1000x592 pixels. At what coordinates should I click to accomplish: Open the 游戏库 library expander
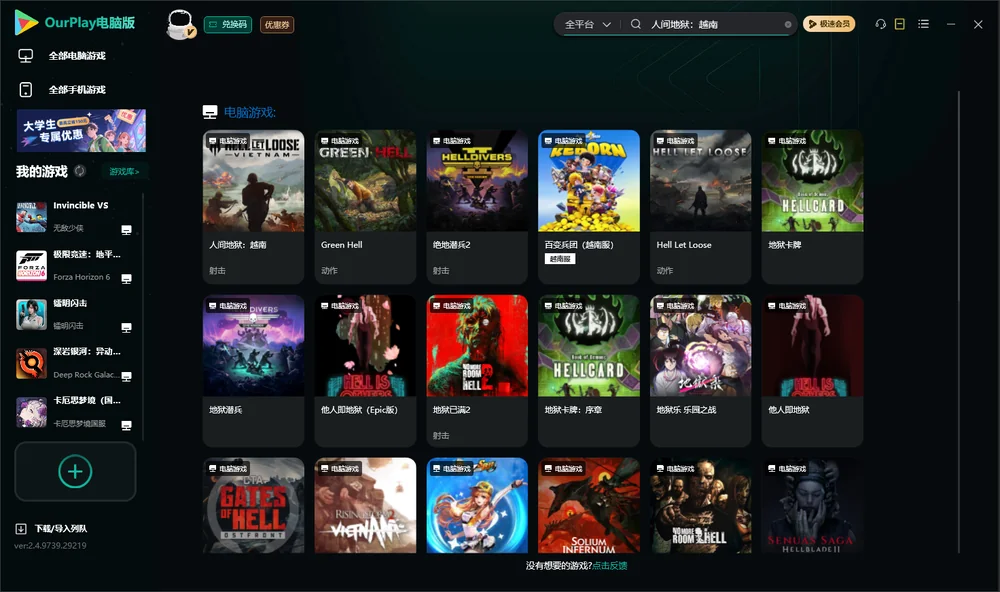[124, 171]
